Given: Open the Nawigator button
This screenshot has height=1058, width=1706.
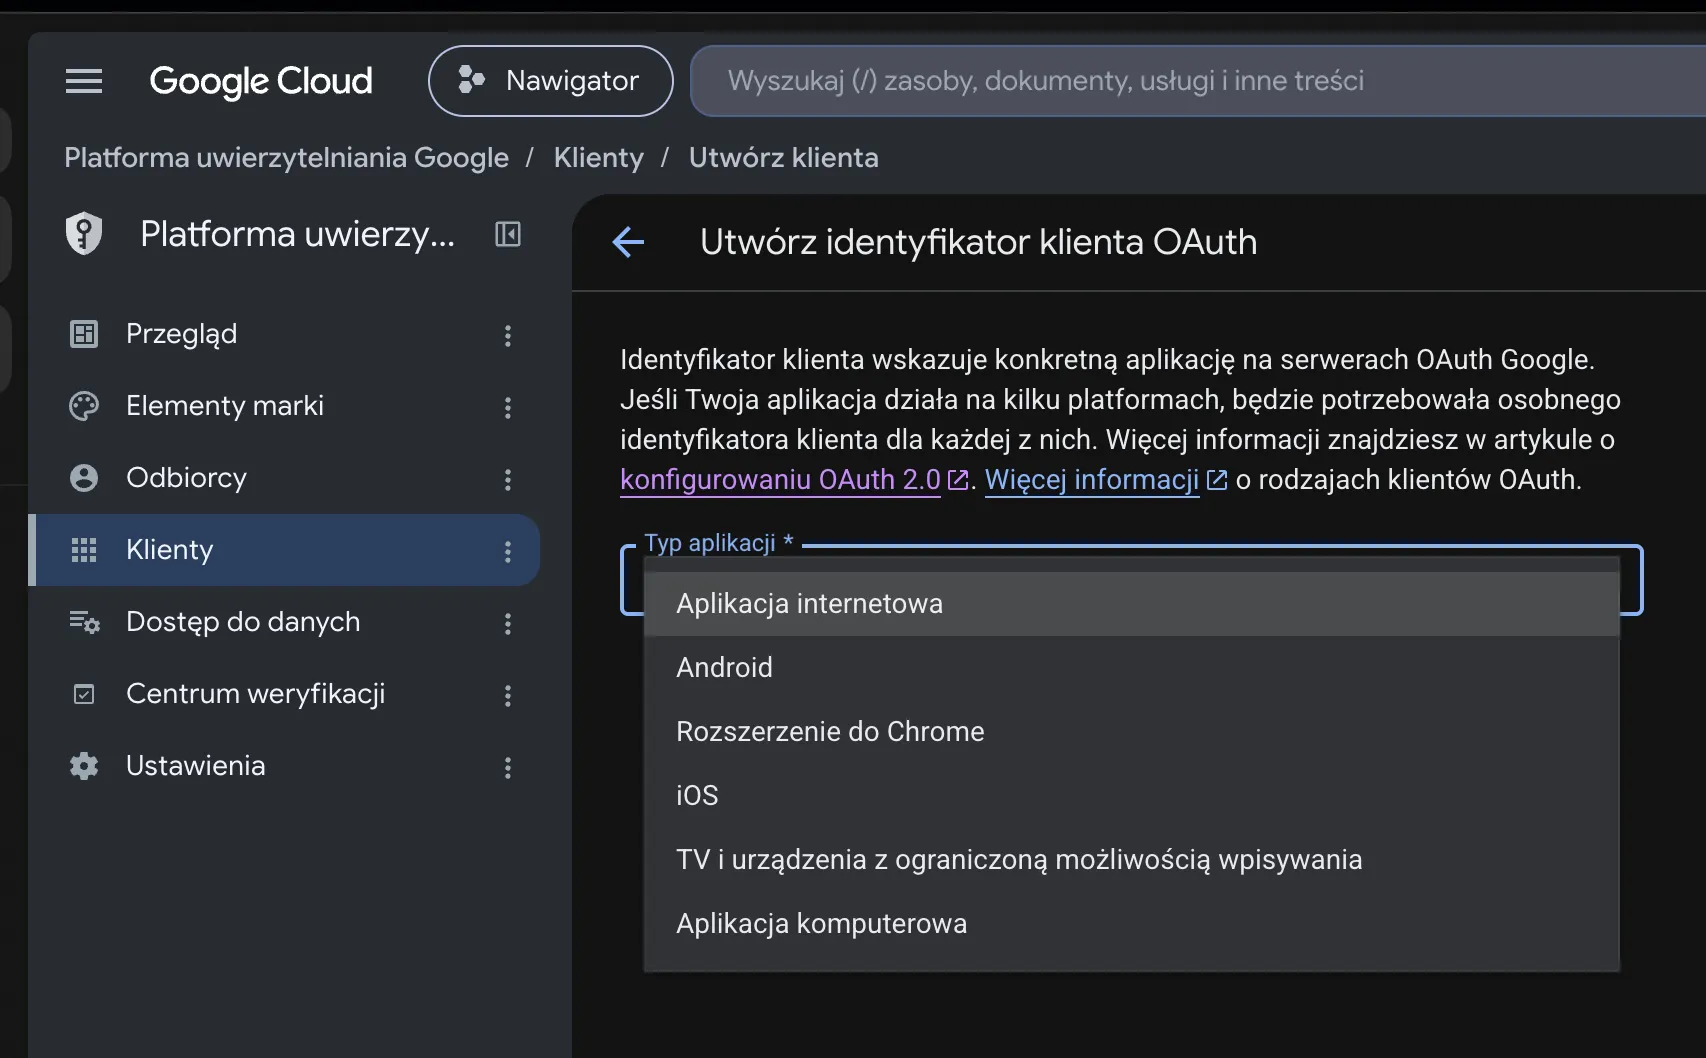Looking at the screenshot, I should [x=551, y=81].
